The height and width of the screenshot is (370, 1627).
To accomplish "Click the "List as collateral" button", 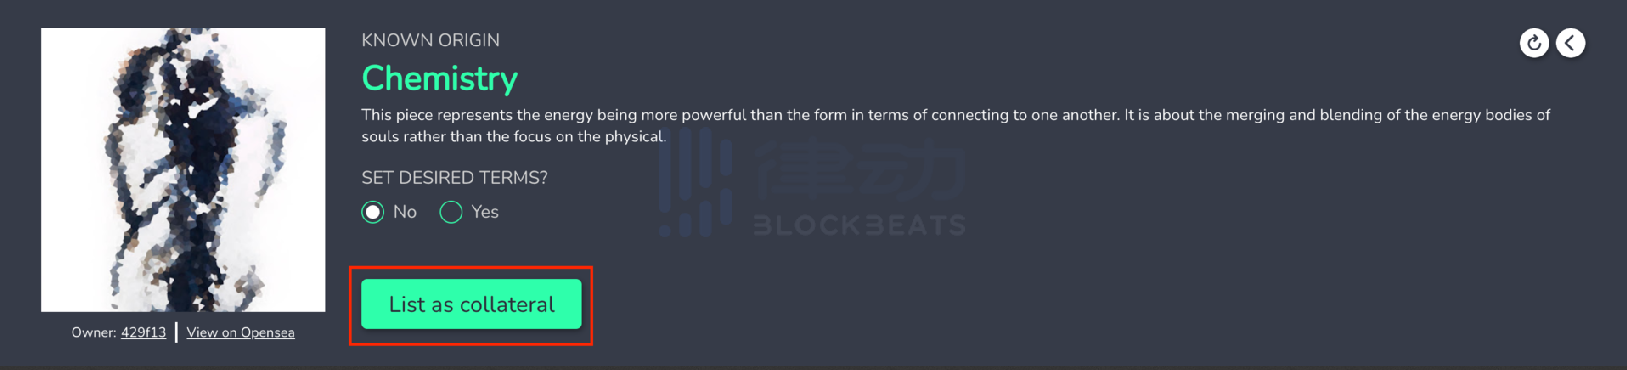I will (471, 304).
